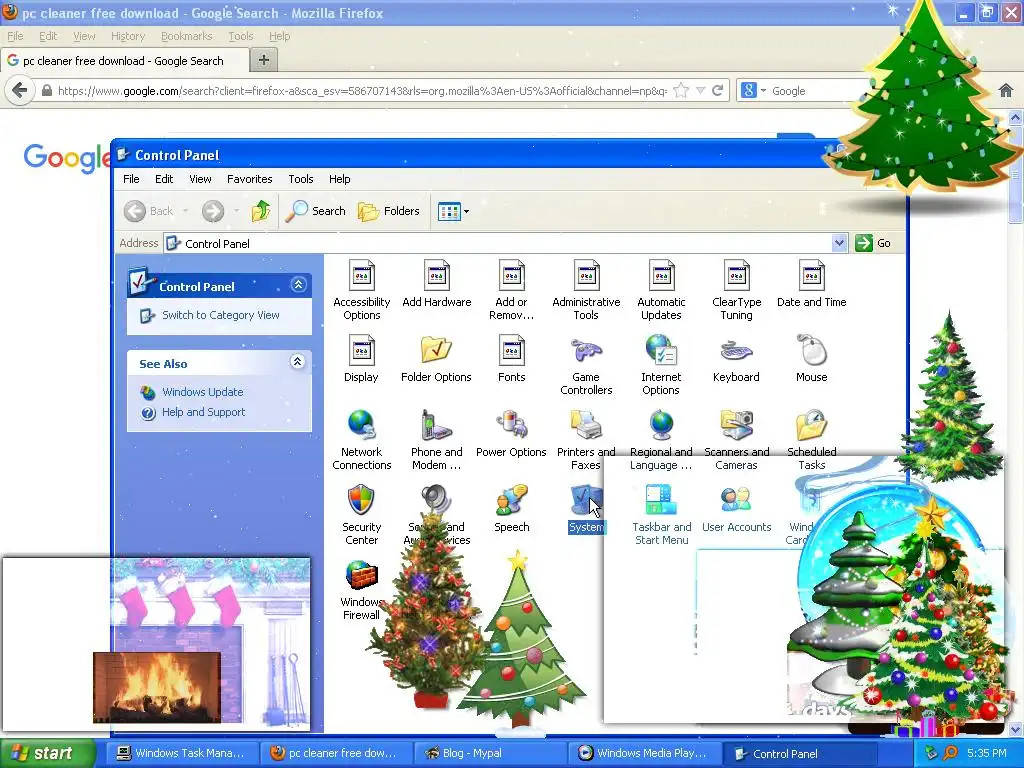Image resolution: width=1024 pixels, height=768 pixels.
Task: Open Firefox URL bar history dropdown
Action: 700,91
